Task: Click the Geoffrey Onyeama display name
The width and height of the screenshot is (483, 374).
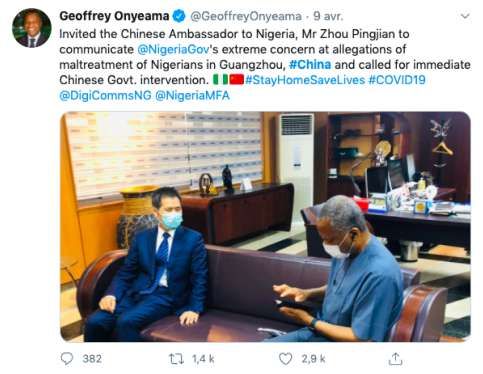Action: [114, 16]
